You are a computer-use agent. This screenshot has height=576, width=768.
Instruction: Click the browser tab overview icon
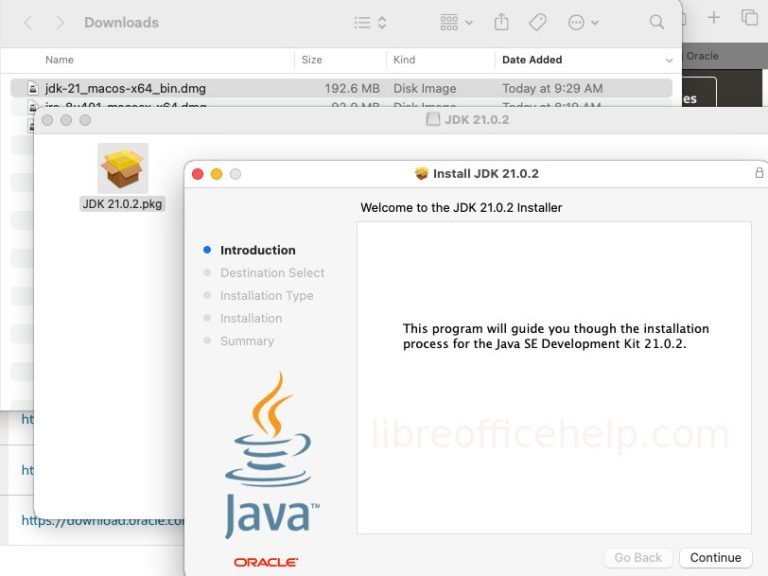click(749, 18)
